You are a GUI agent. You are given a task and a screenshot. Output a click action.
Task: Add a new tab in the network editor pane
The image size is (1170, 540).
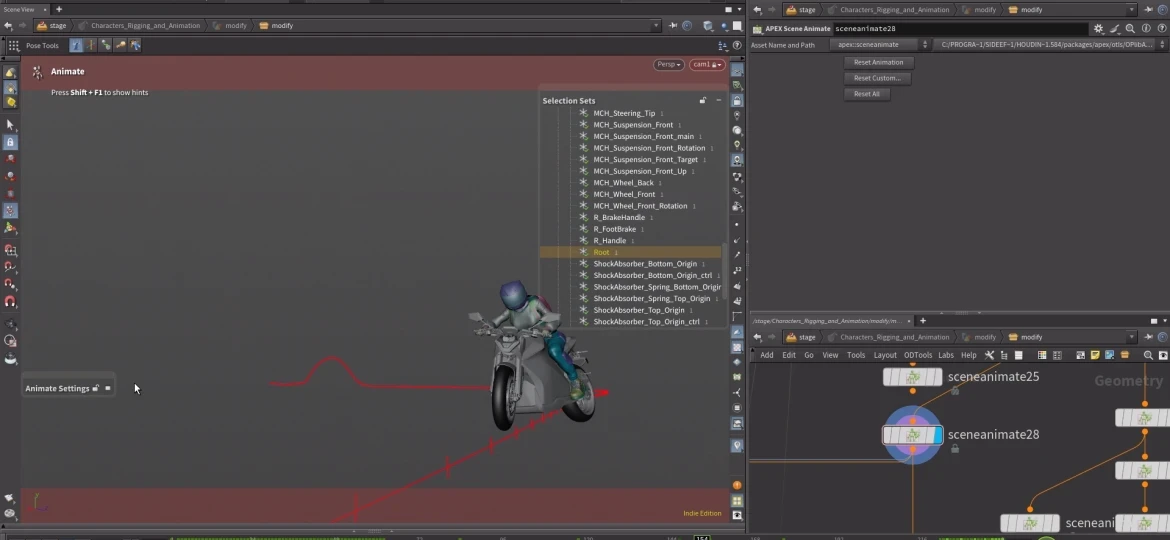[x=922, y=321]
